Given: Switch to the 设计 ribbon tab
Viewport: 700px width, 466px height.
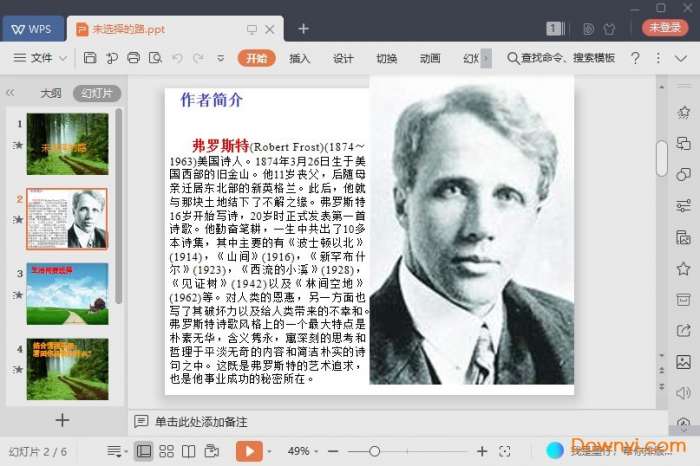Looking at the screenshot, I should point(343,58).
